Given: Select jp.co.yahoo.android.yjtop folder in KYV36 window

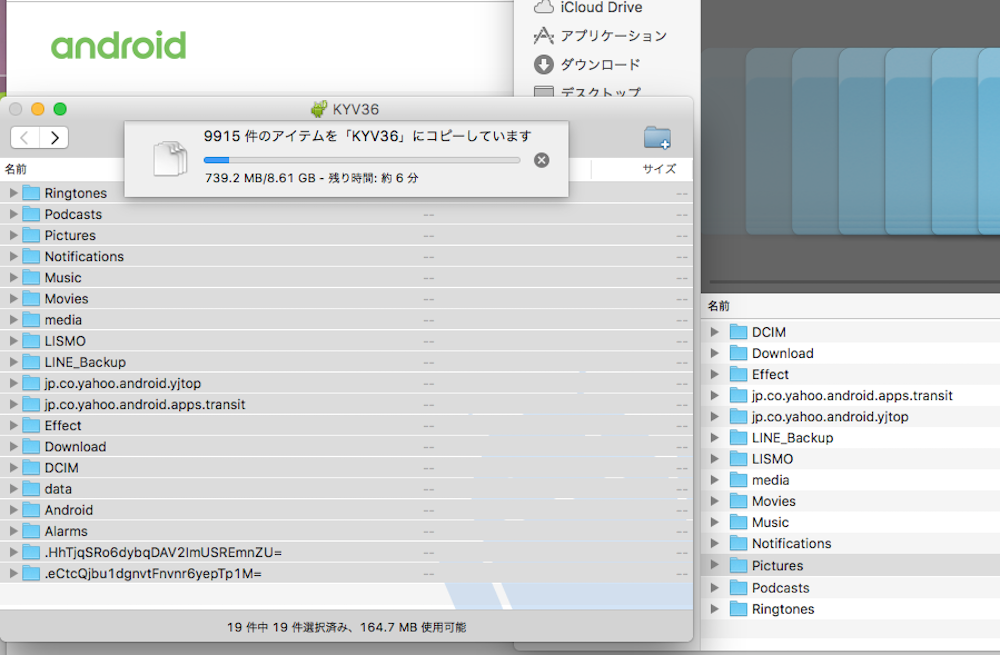Looking at the screenshot, I should click(122, 383).
